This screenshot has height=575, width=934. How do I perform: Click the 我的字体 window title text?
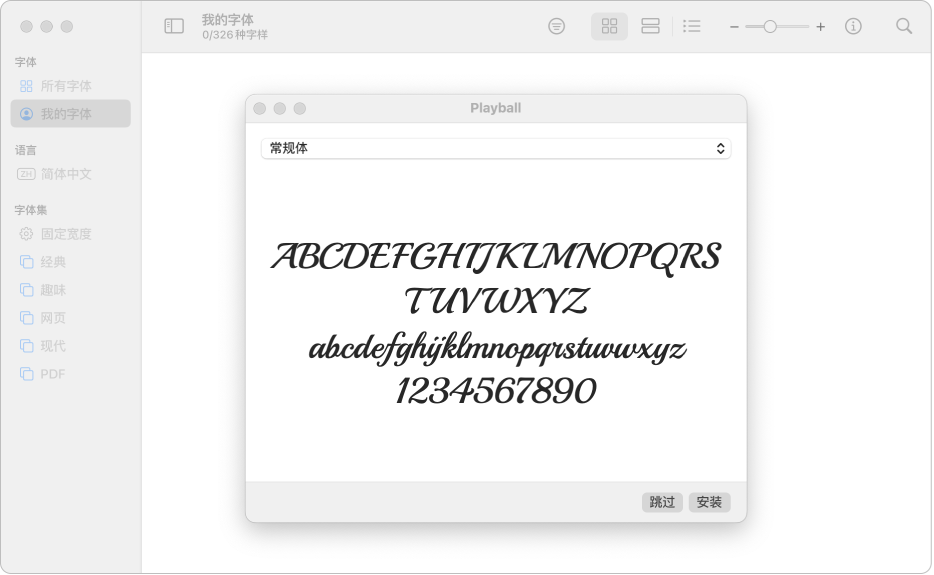coord(228,20)
